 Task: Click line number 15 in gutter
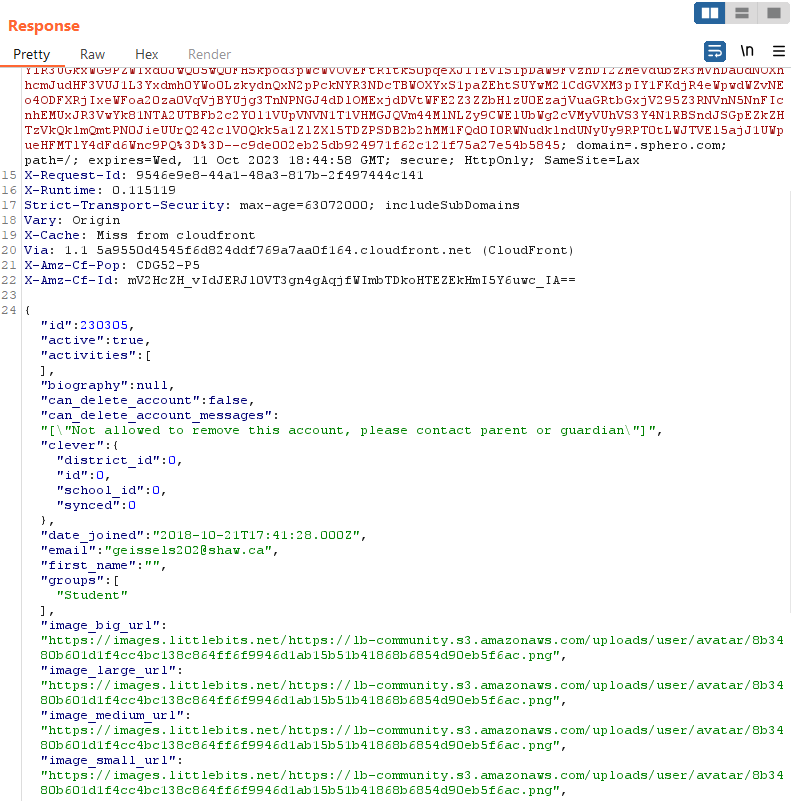pyautogui.click(x=9, y=175)
